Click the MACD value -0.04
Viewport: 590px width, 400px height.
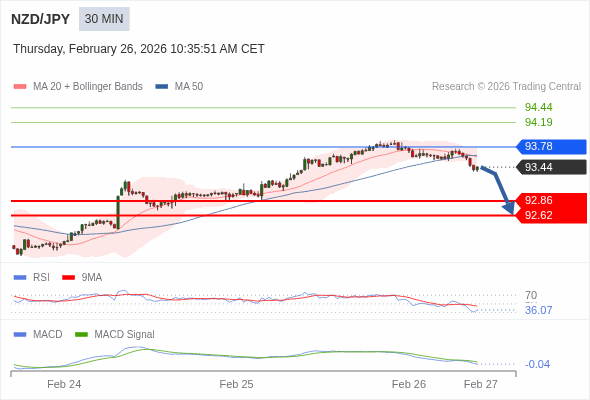click(537, 364)
